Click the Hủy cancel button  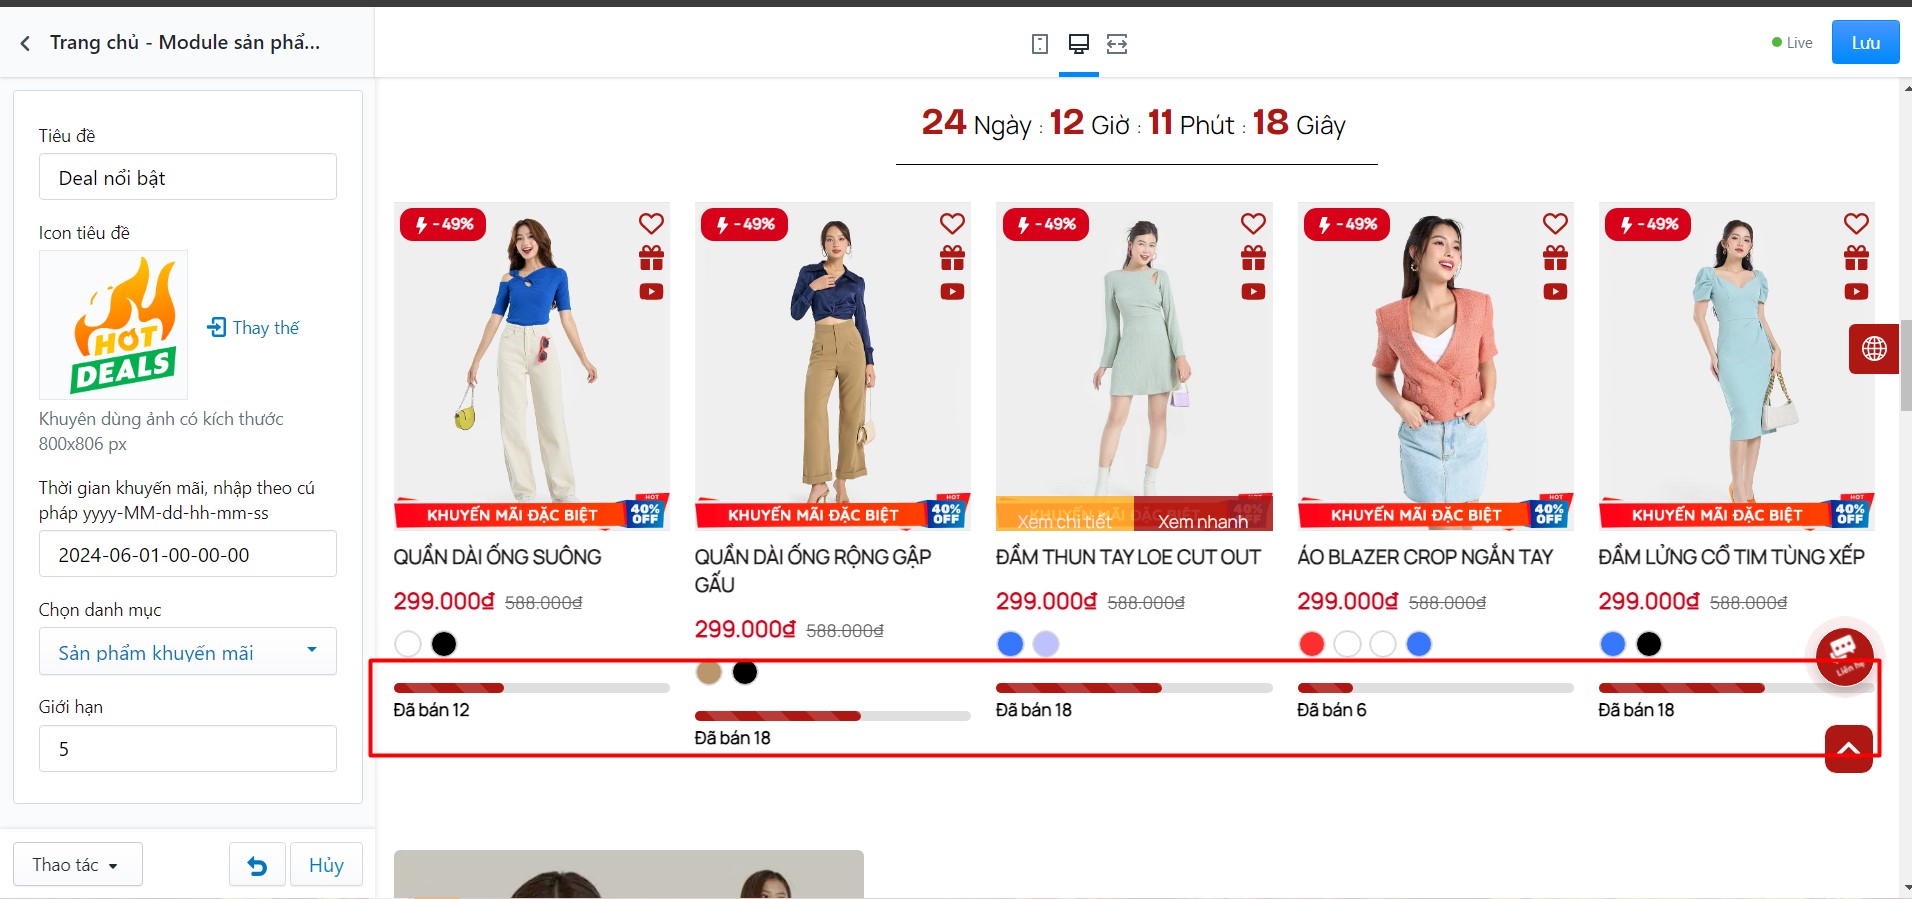point(326,865)
